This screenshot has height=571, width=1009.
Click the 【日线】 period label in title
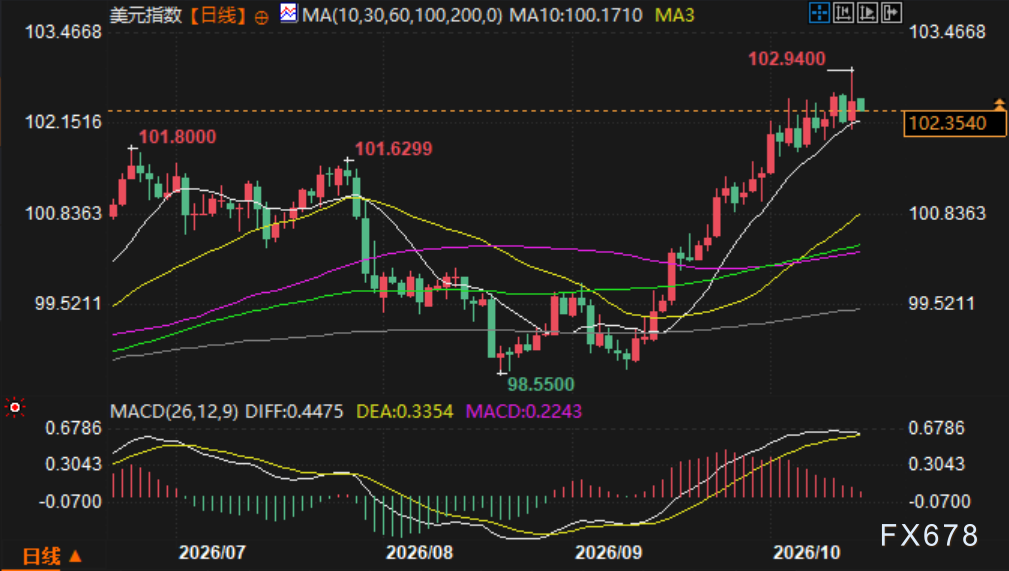(x=219, y=15)
